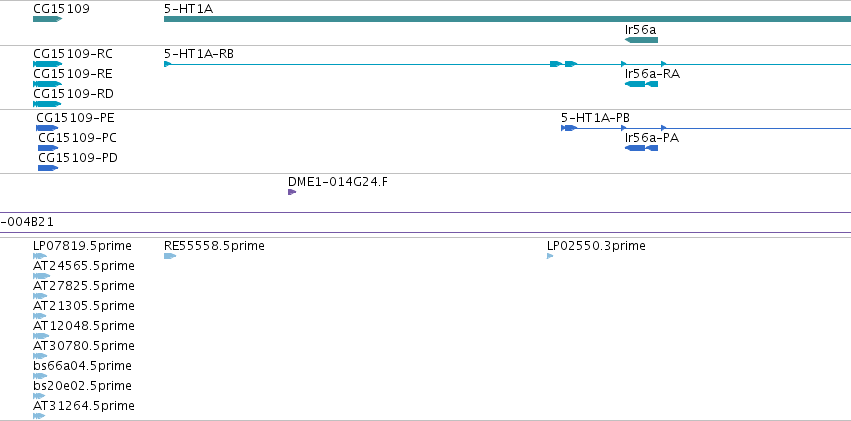Click the RE55558.5prime label
Viewport: 851px width, 421px height.
(214, 246)
